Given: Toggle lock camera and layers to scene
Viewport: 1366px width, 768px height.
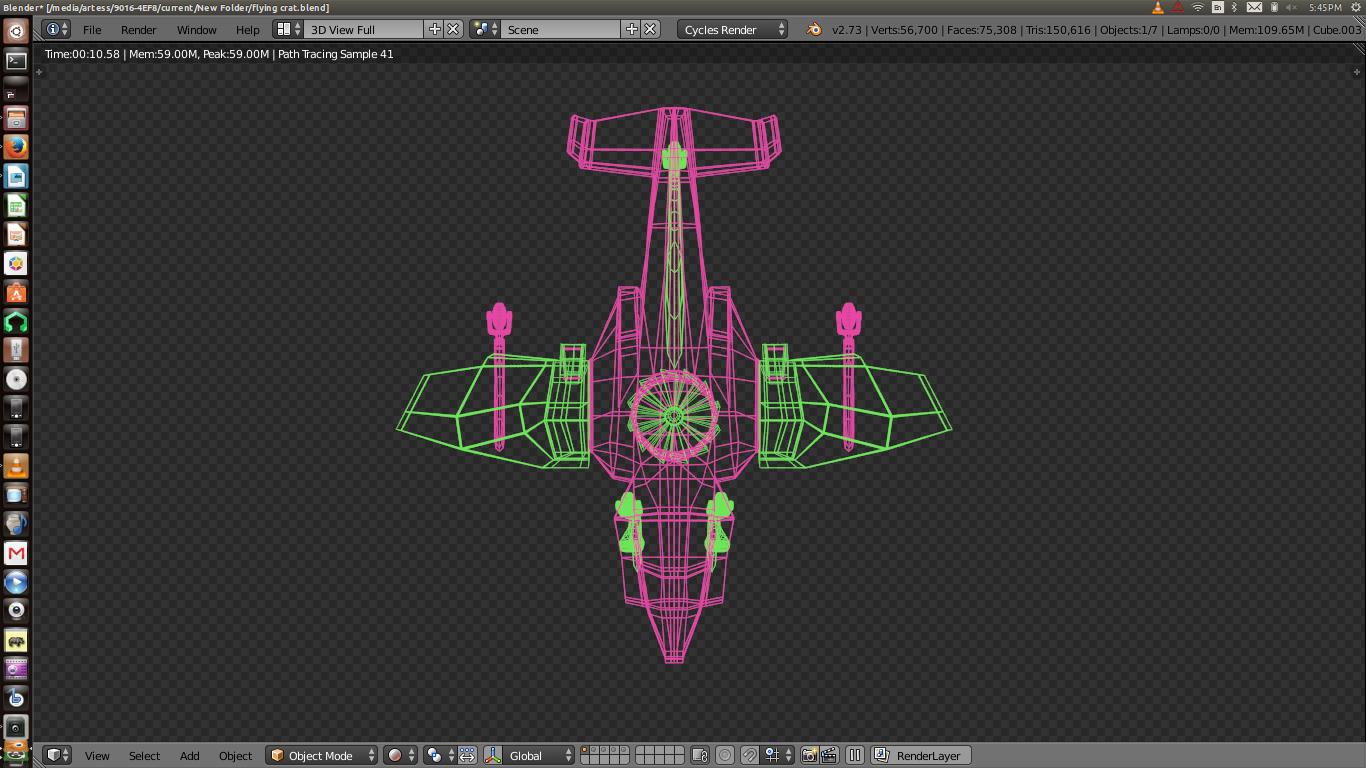Looking at the screenshot, I should (700, 756).
